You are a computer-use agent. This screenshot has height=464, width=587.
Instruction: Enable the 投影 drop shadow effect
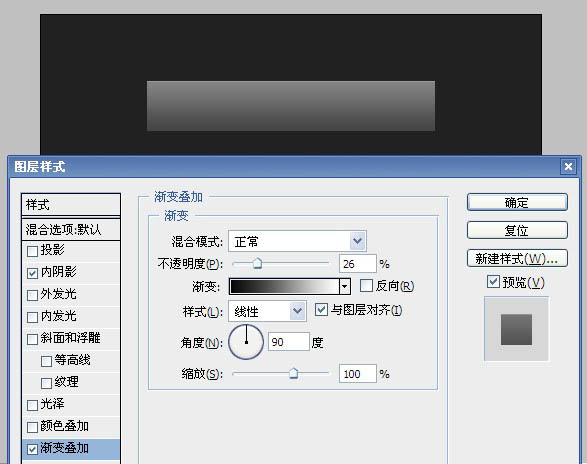click(x=33, y=251)
